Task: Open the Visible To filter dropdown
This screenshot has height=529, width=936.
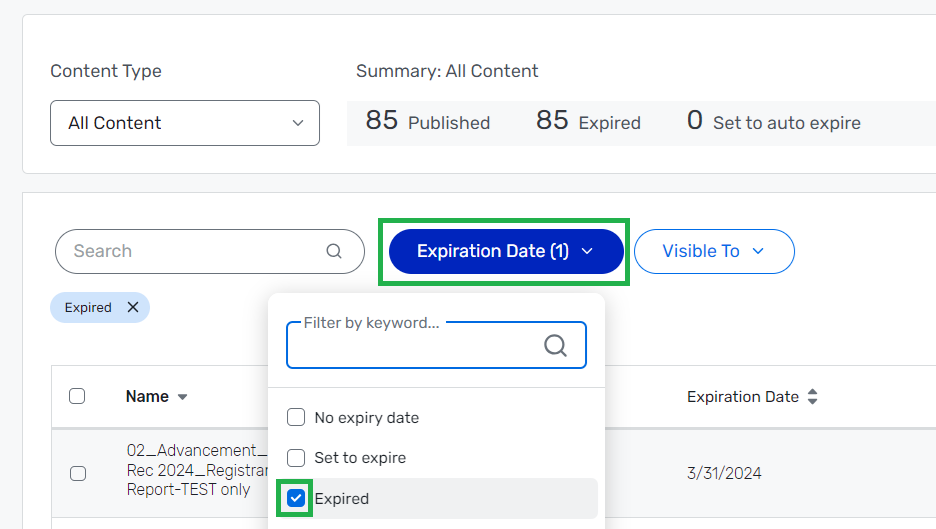Action: point(714,251)
